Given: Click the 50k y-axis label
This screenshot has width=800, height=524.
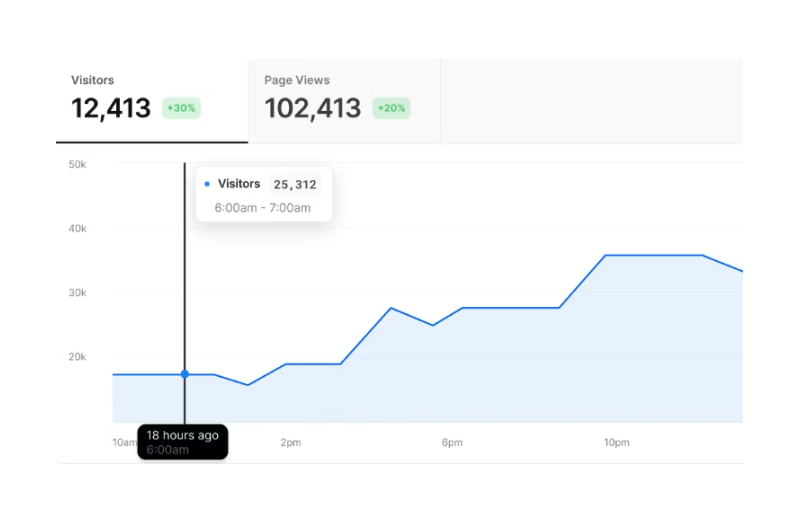Looking at the screenshot, I should coord(78,164).
